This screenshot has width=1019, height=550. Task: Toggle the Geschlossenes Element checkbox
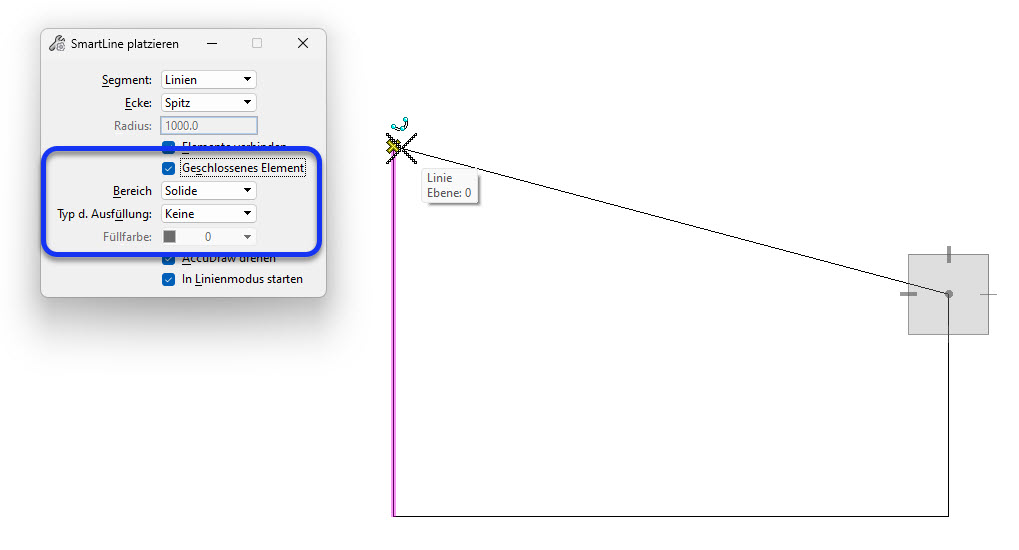(x=168, y=168)
